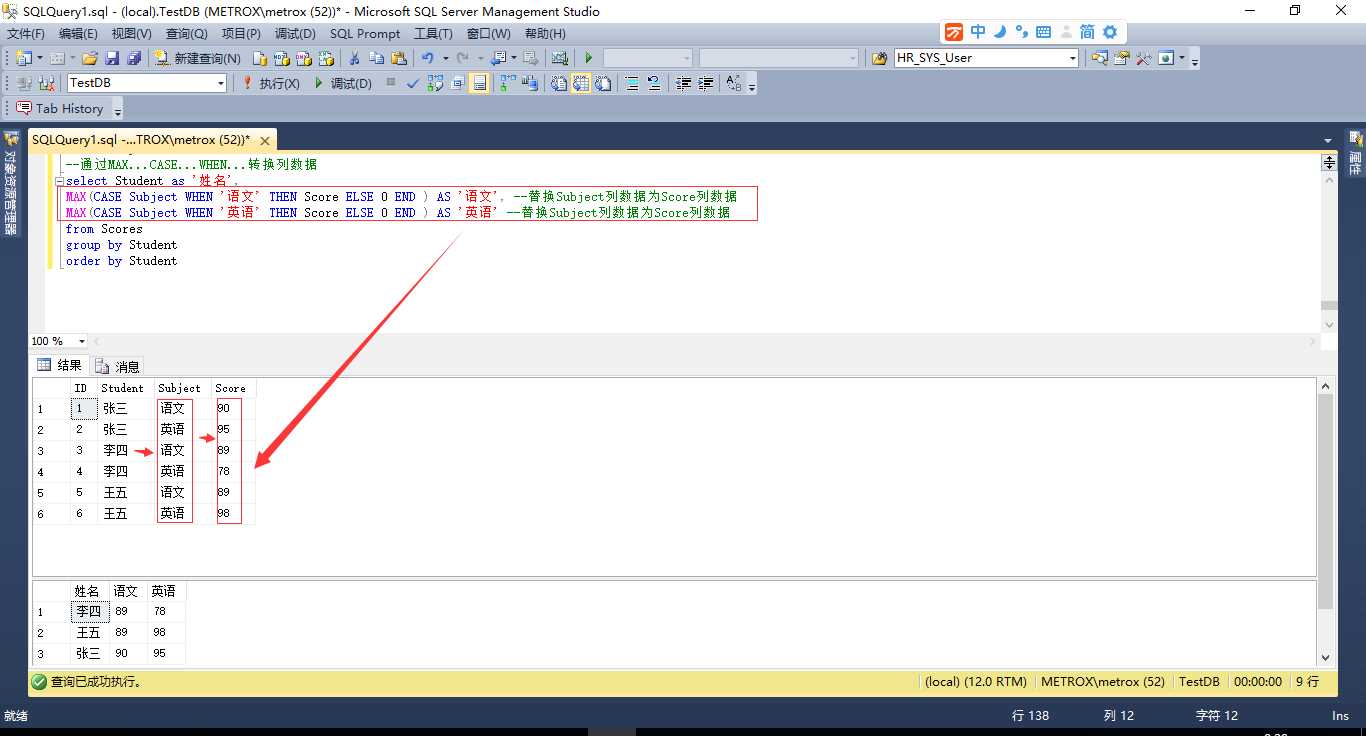The width and height of the screenshot is (1366, 736).
Task: Select the 李四 cell in pivot results
Action: tap(90, 611)
